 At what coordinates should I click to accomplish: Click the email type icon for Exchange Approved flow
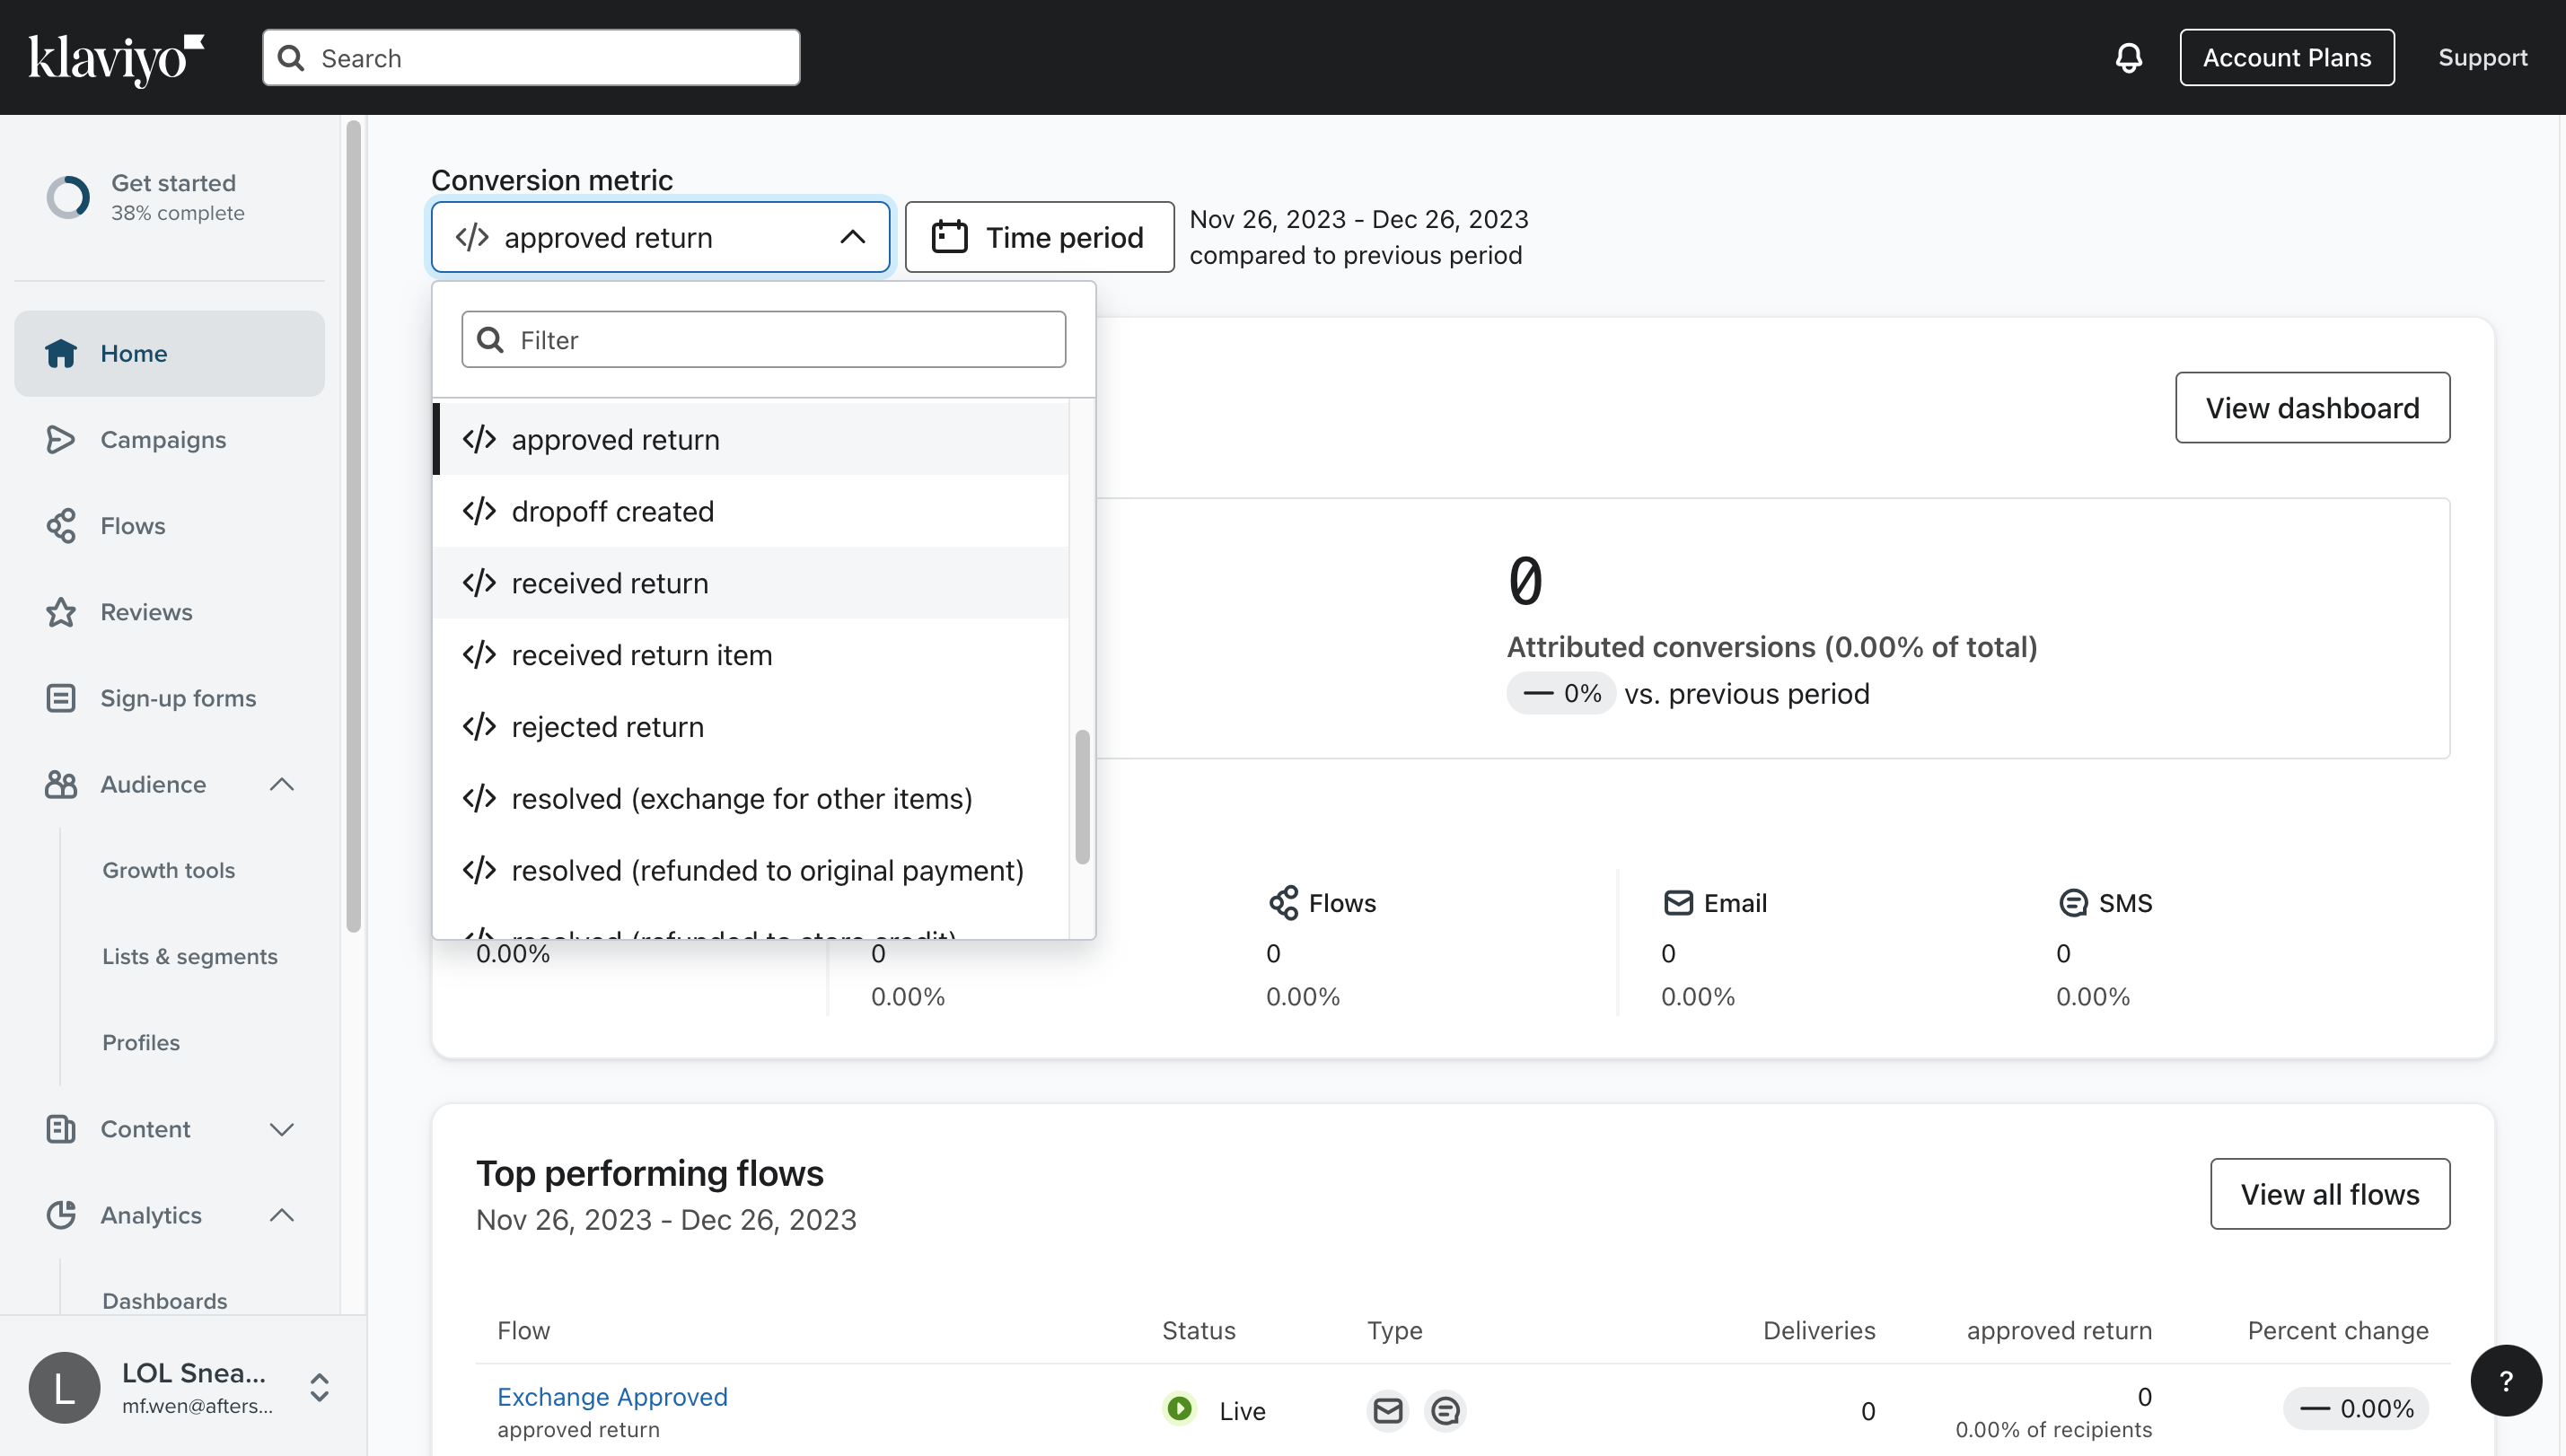[1386, 1410]
